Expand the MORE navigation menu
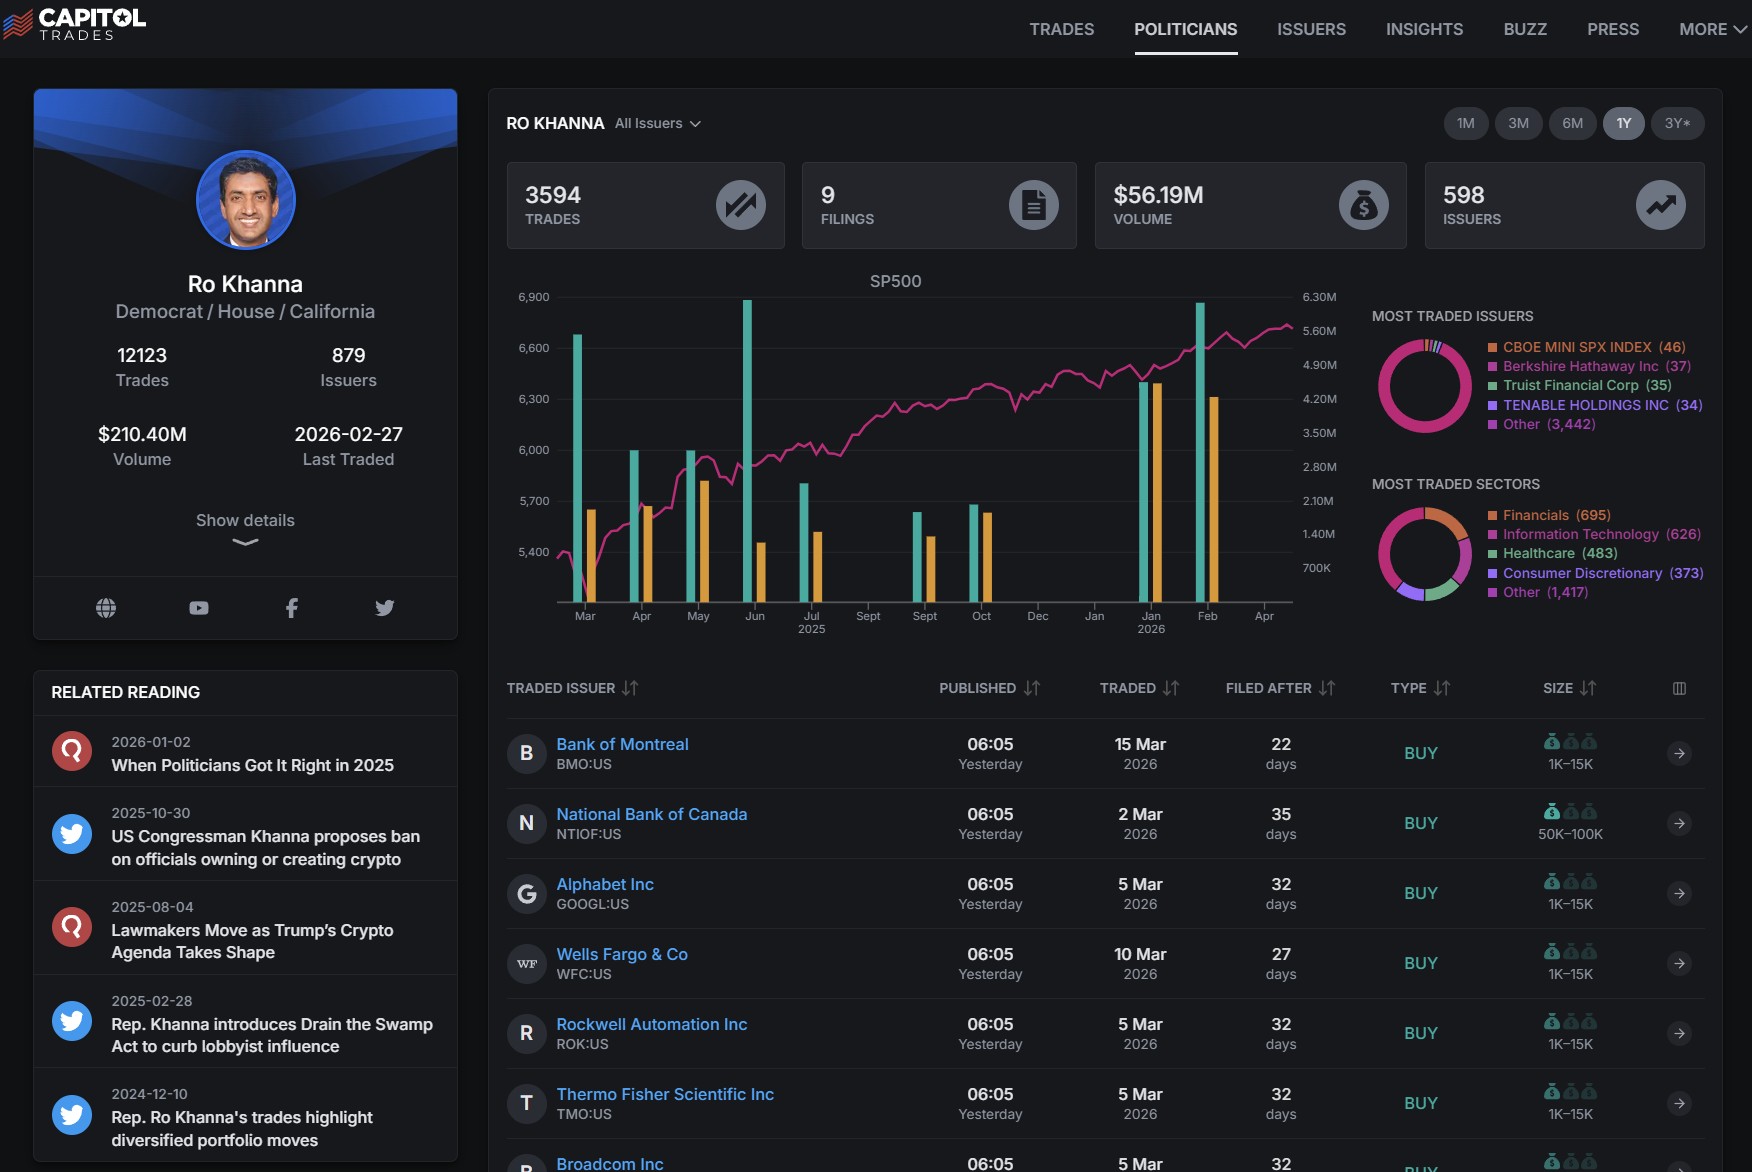Screen dimensions: 1752x1172 pyautogui.click(x=1713, y=29)
